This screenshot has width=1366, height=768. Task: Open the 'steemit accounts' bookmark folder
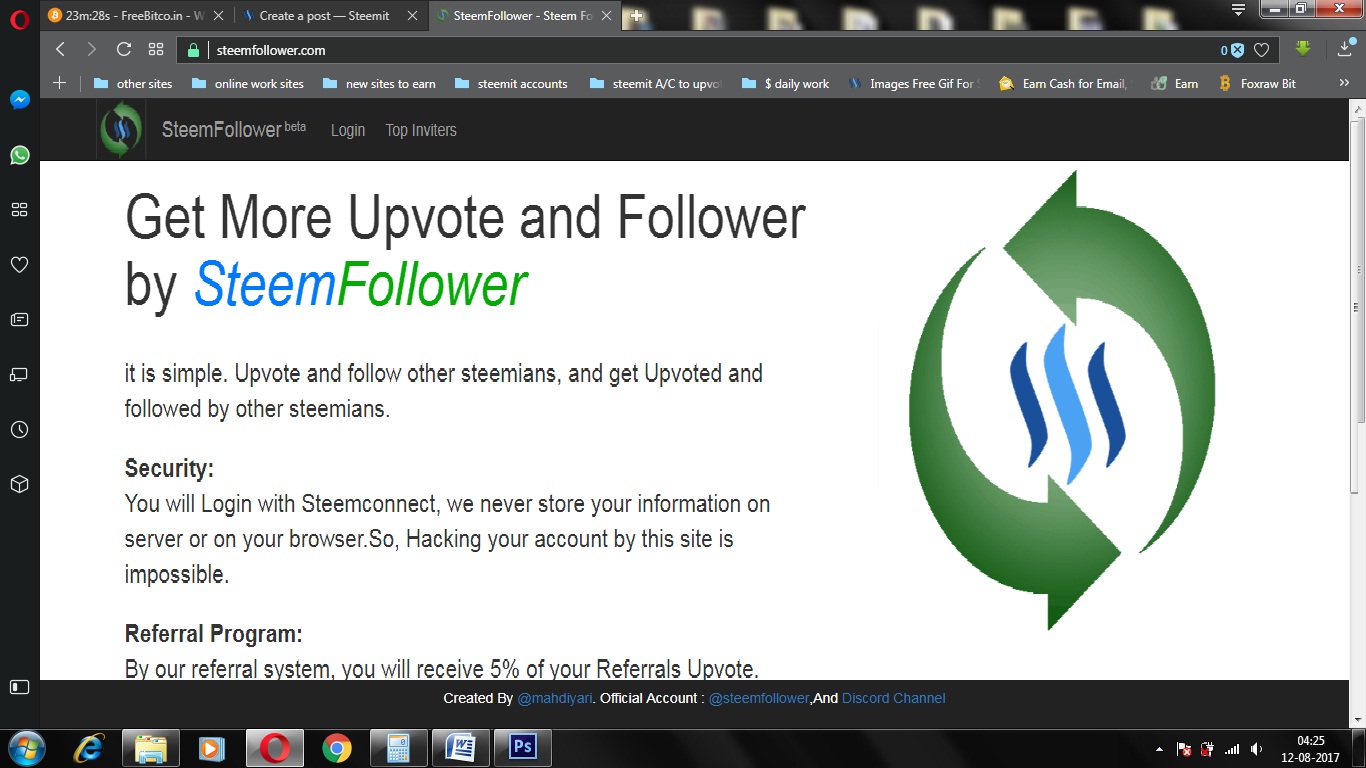coord(511,84)
